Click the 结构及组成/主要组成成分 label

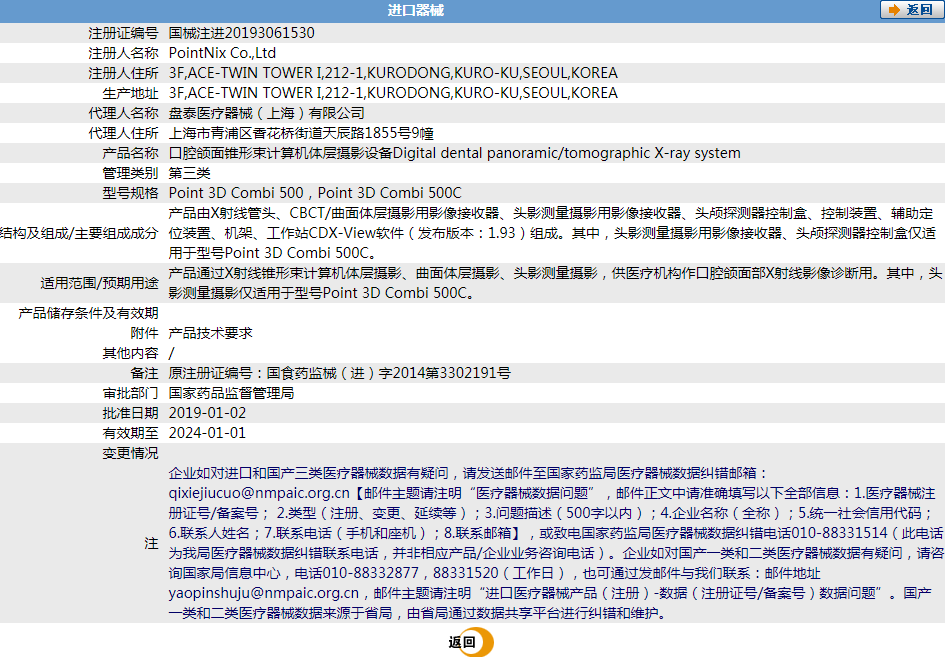(x=79, y=233)
